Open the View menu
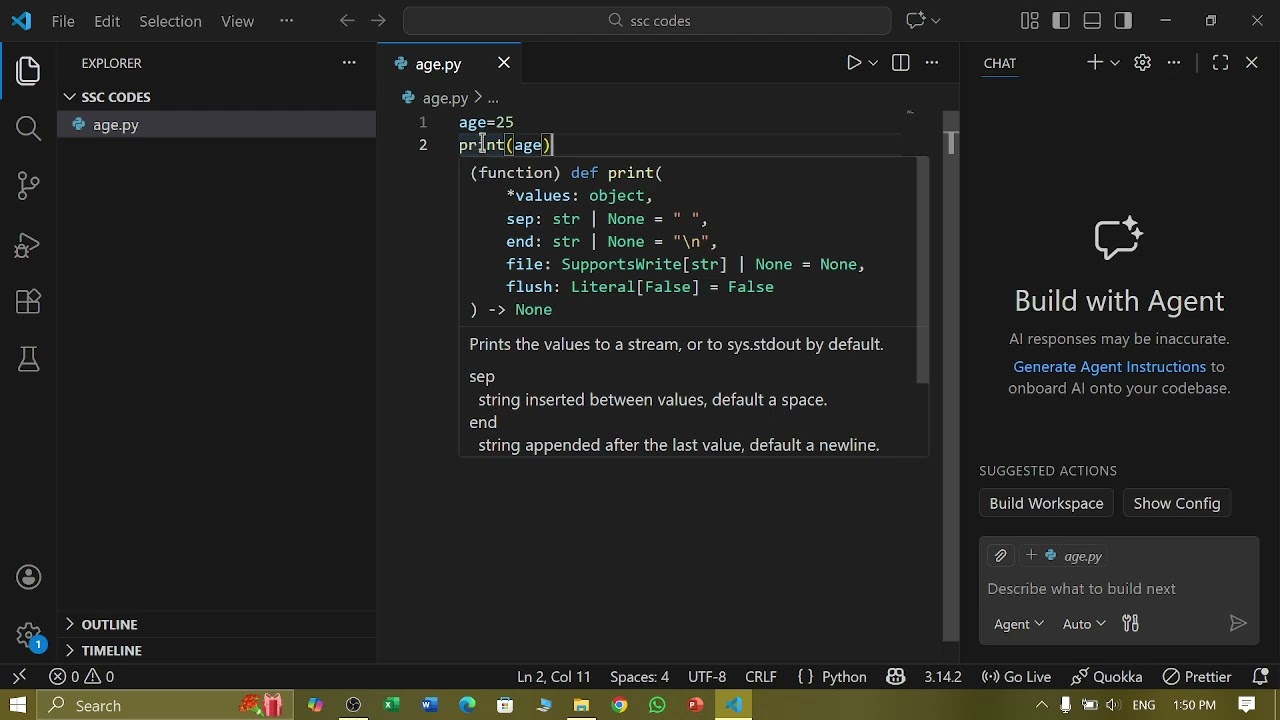 click(237, 21)
